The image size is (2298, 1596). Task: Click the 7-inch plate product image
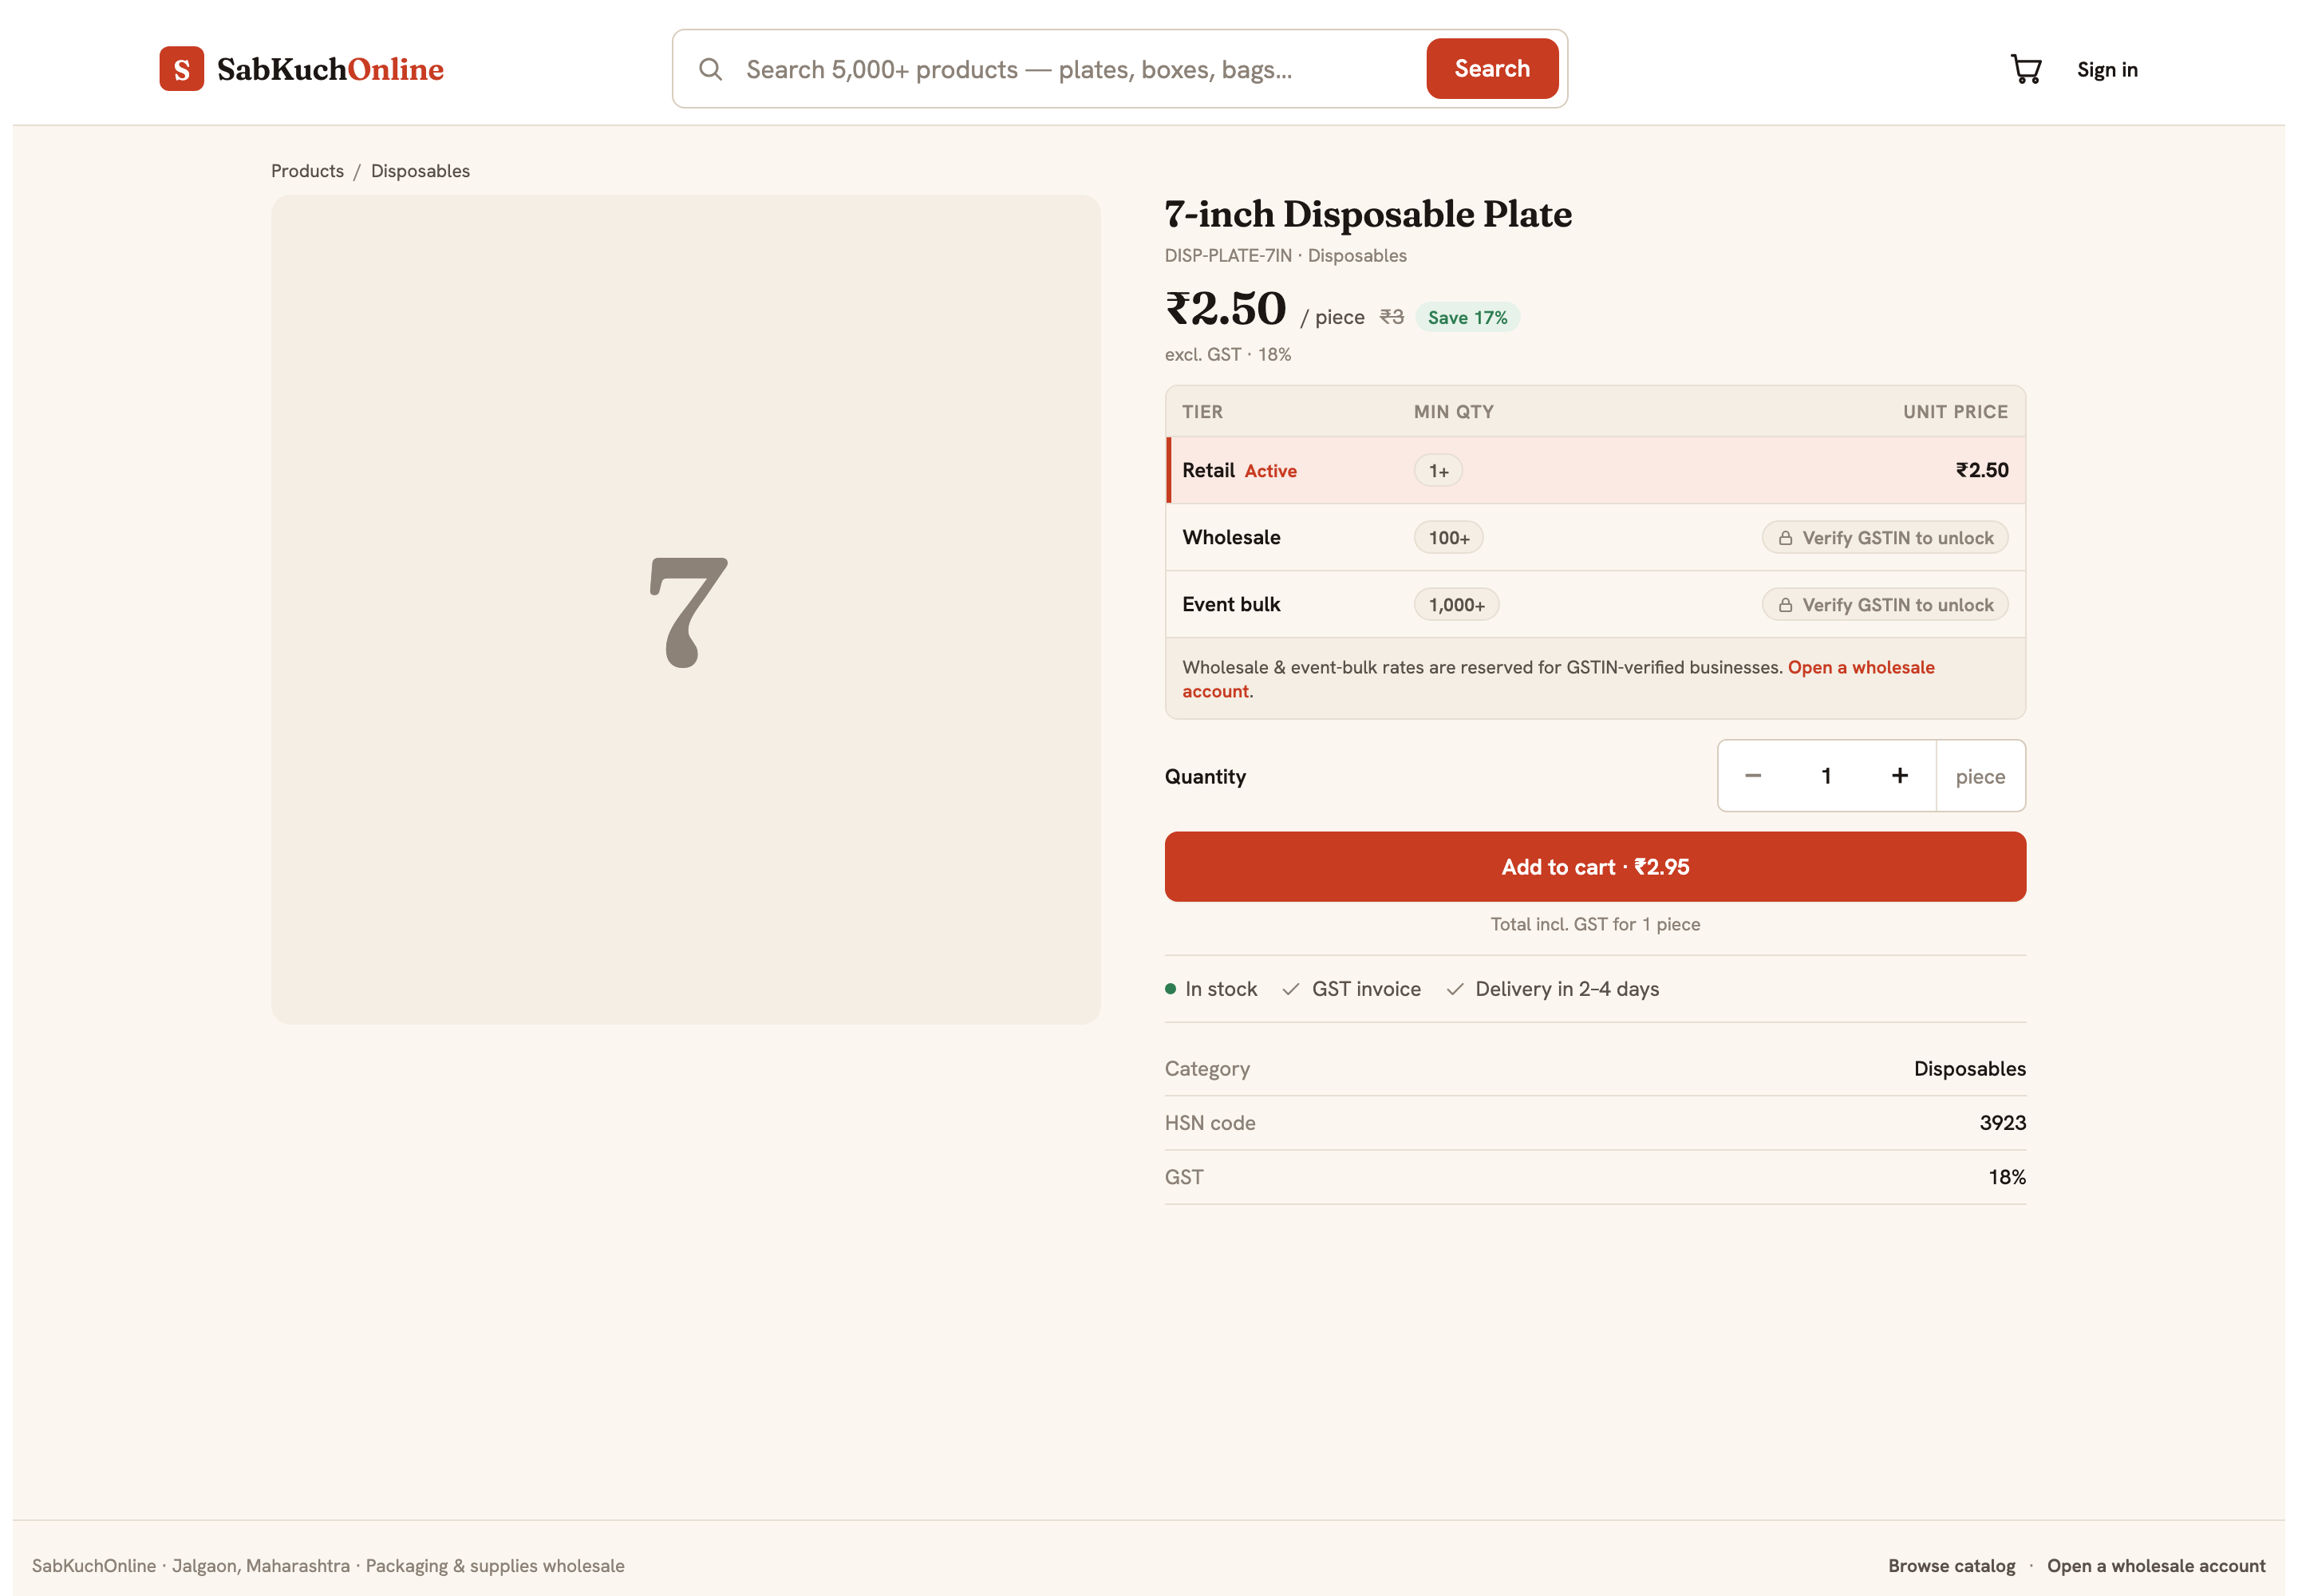pyautogui.click(x=686, y=610)
